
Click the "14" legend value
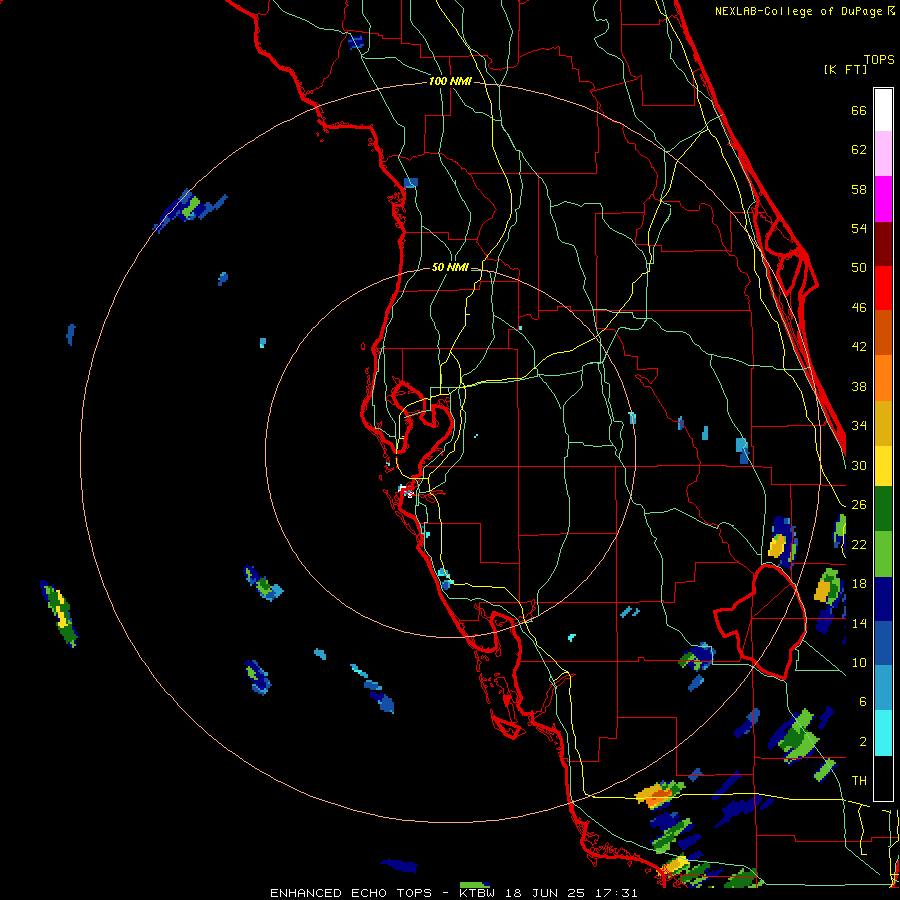click(x=859, y=623)
